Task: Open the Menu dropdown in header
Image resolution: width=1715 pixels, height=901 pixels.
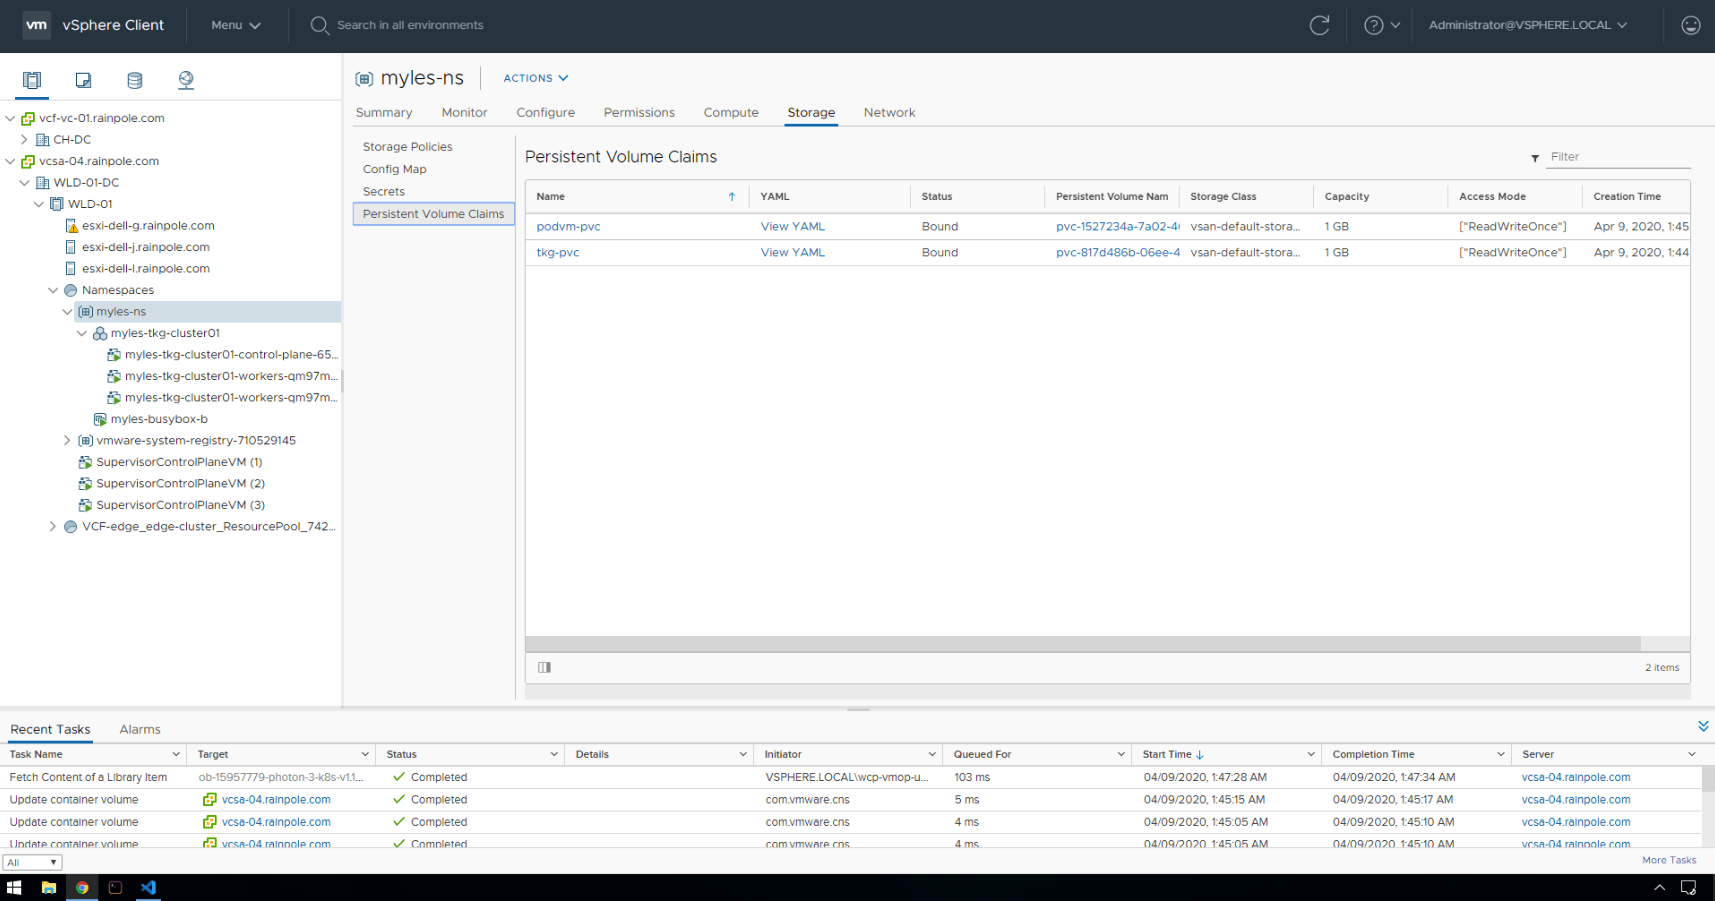Action: click(236, 25)
